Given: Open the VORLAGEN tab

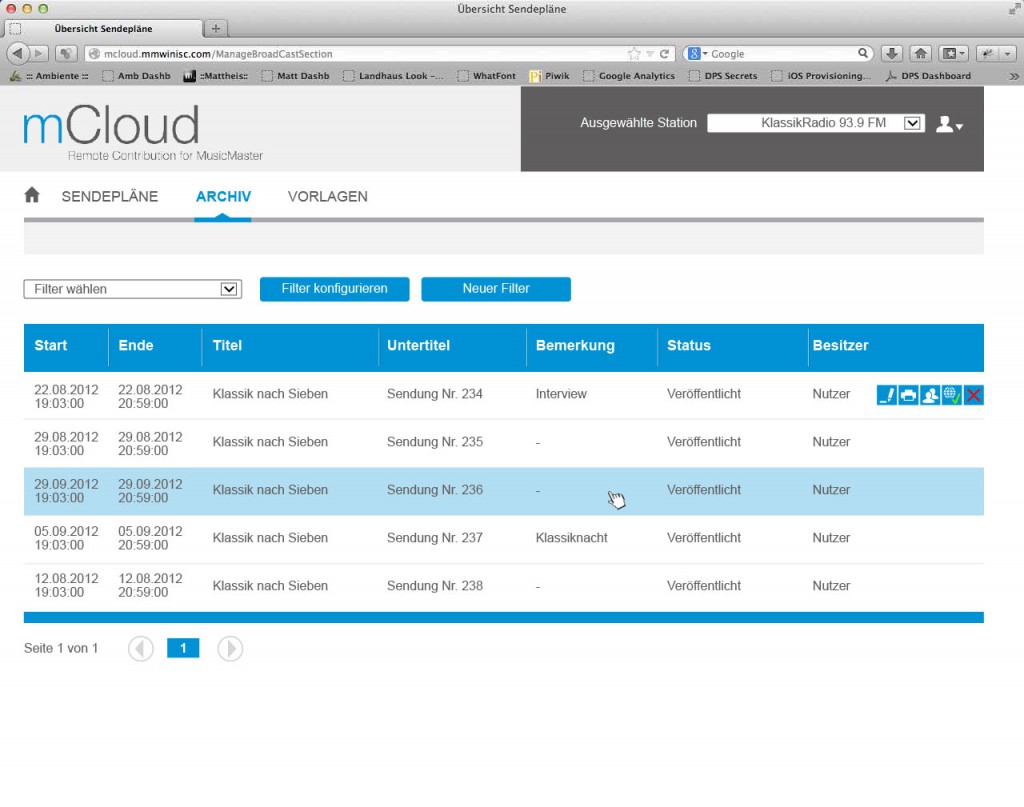Looking at the screenshot, I should [327, 196].
